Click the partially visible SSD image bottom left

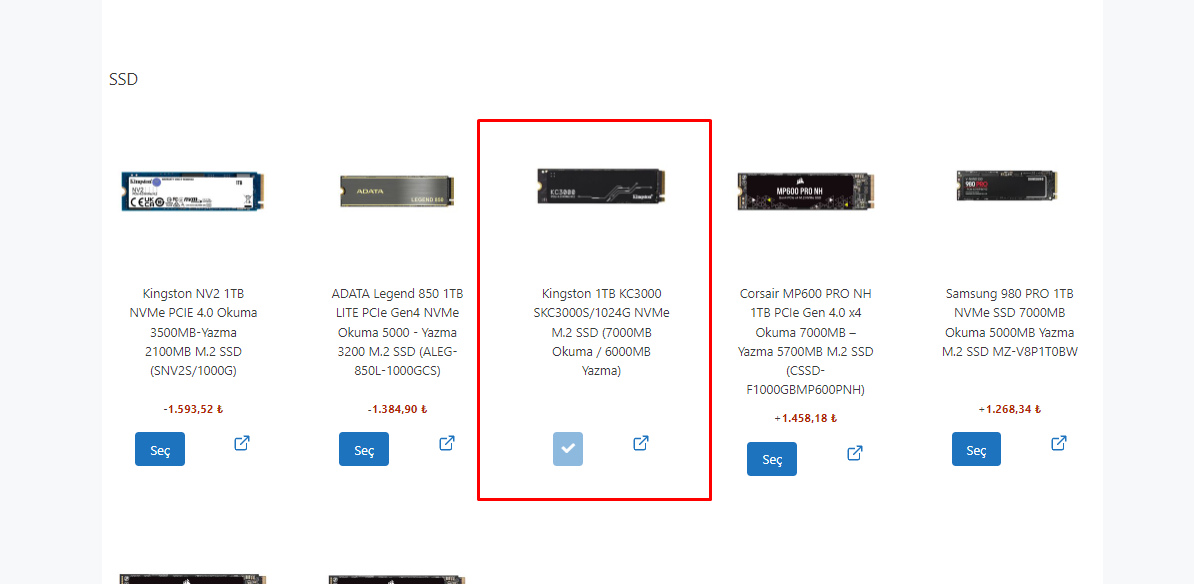coord(193,579)
